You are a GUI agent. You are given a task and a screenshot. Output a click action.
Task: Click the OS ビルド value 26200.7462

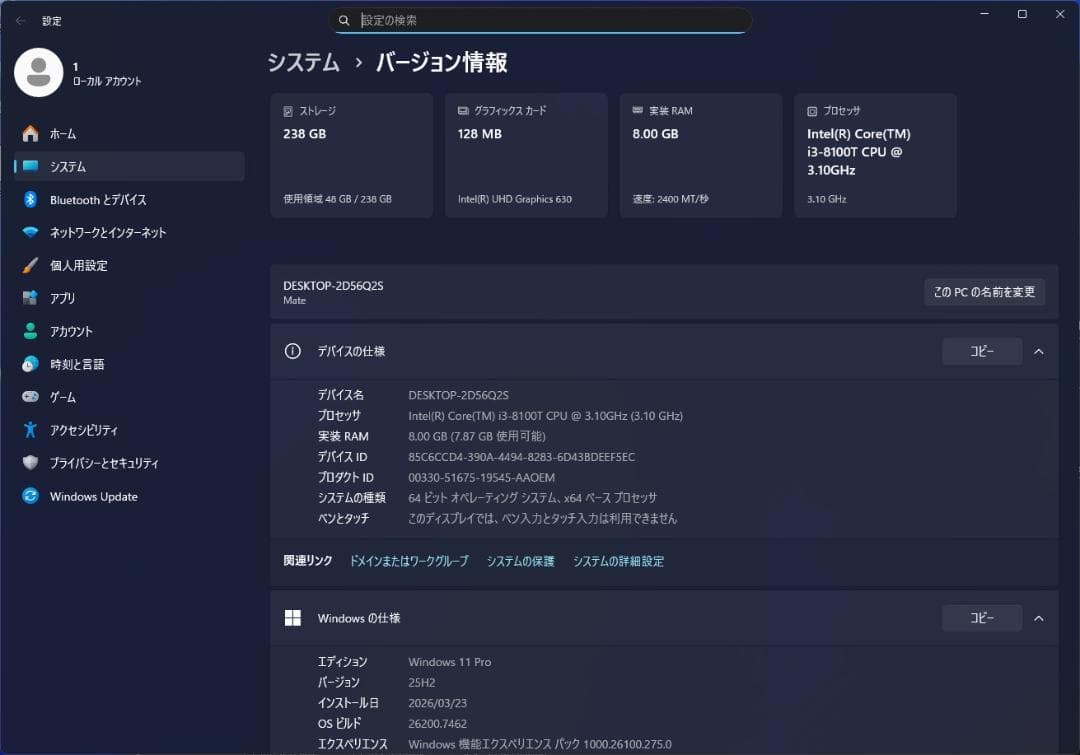click(437, 724)
